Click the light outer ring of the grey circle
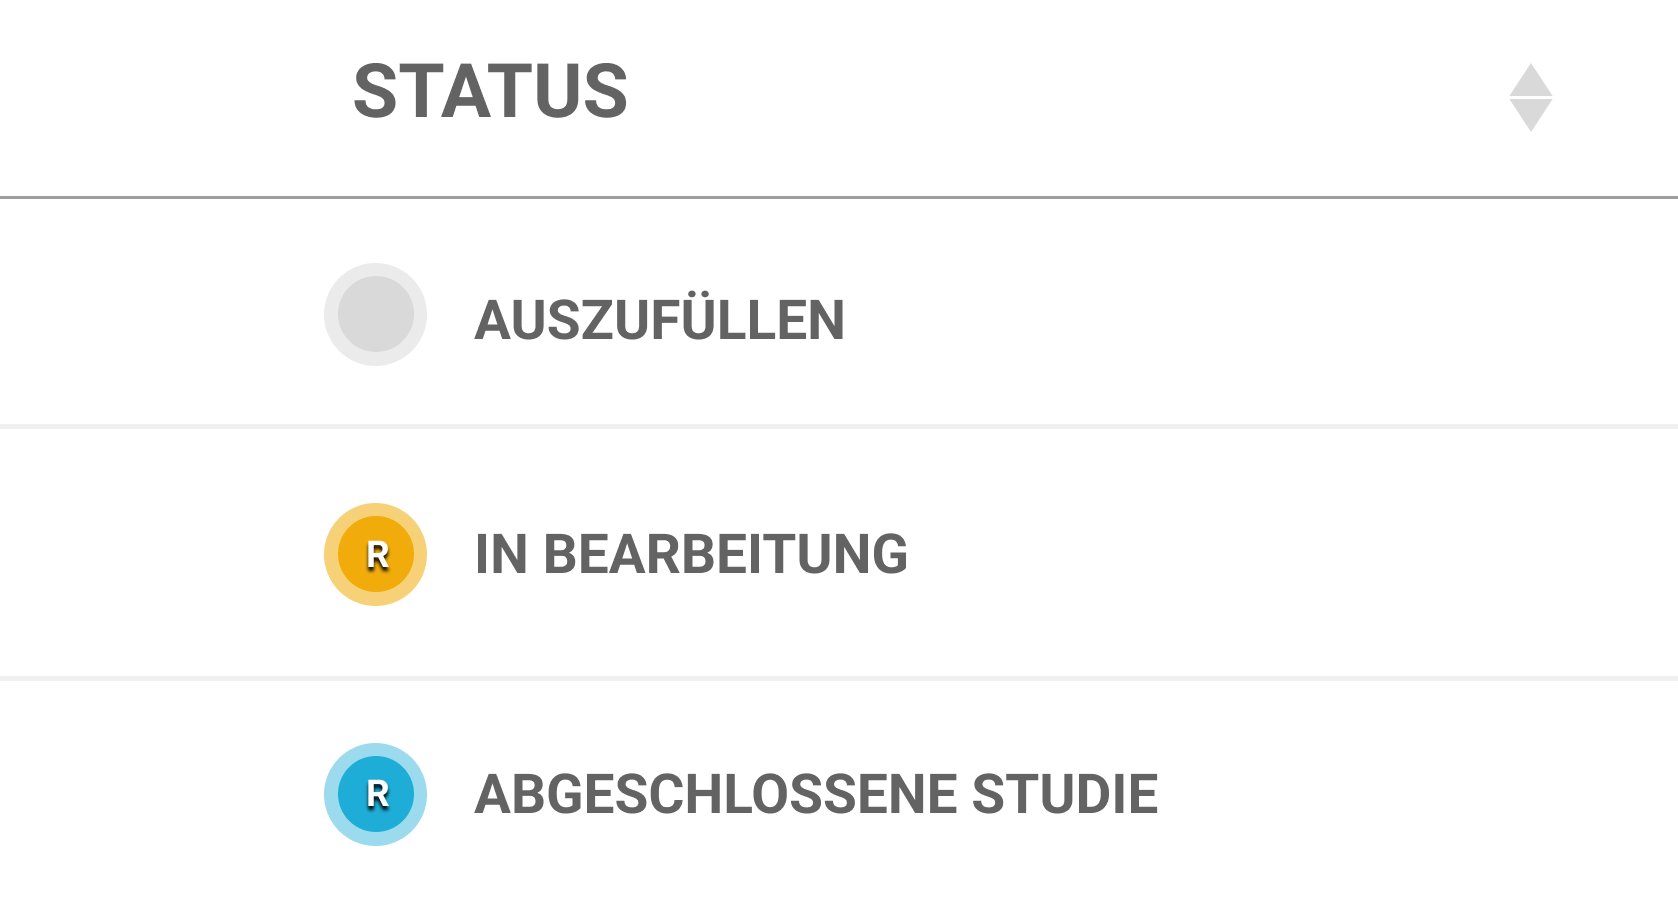This screenshot has width=1678, height=900. (x=332, y=315)
